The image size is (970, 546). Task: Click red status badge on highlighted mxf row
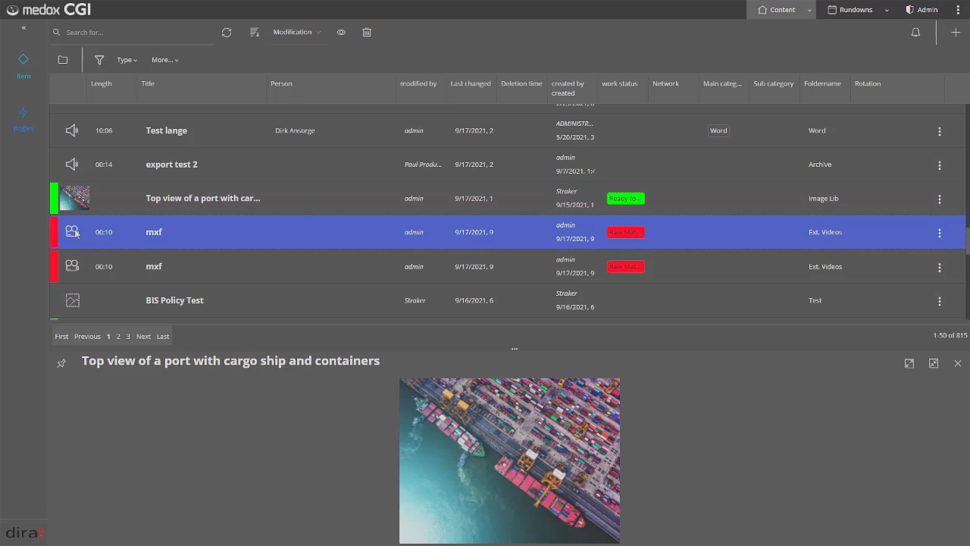(x=625, y=232)
